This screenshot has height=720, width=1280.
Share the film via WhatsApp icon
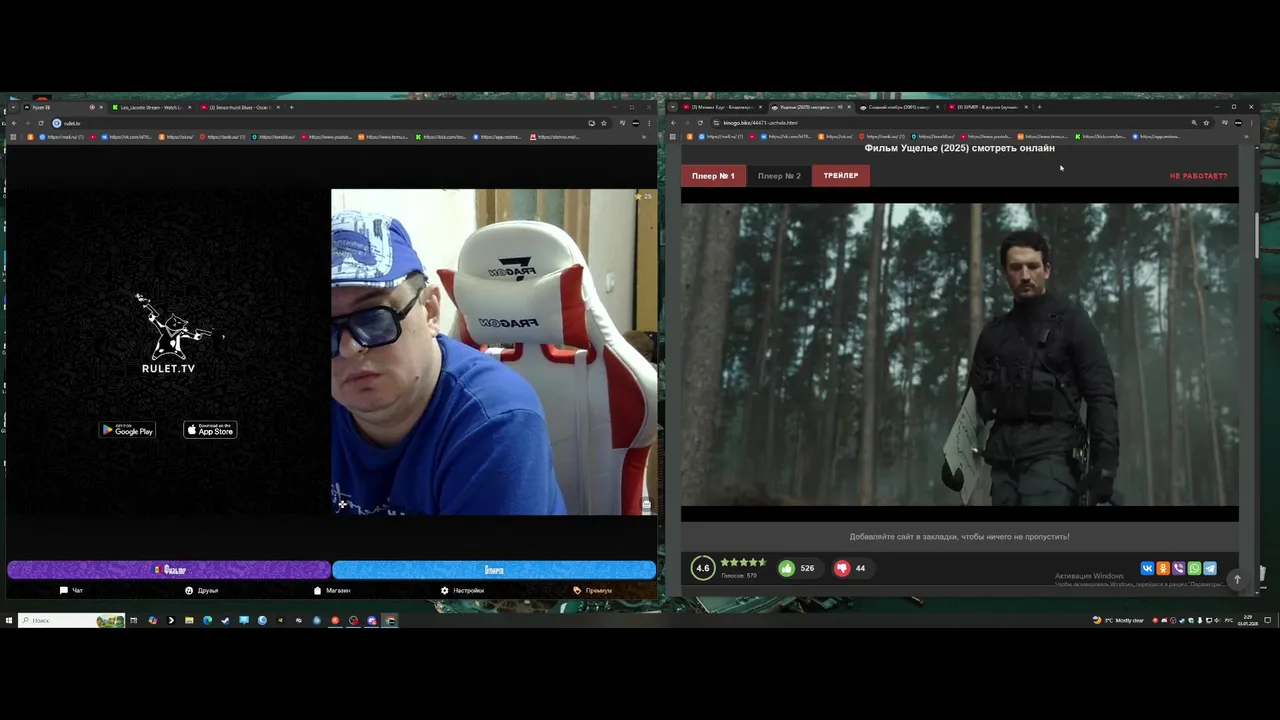click(x=1194, y=568)
